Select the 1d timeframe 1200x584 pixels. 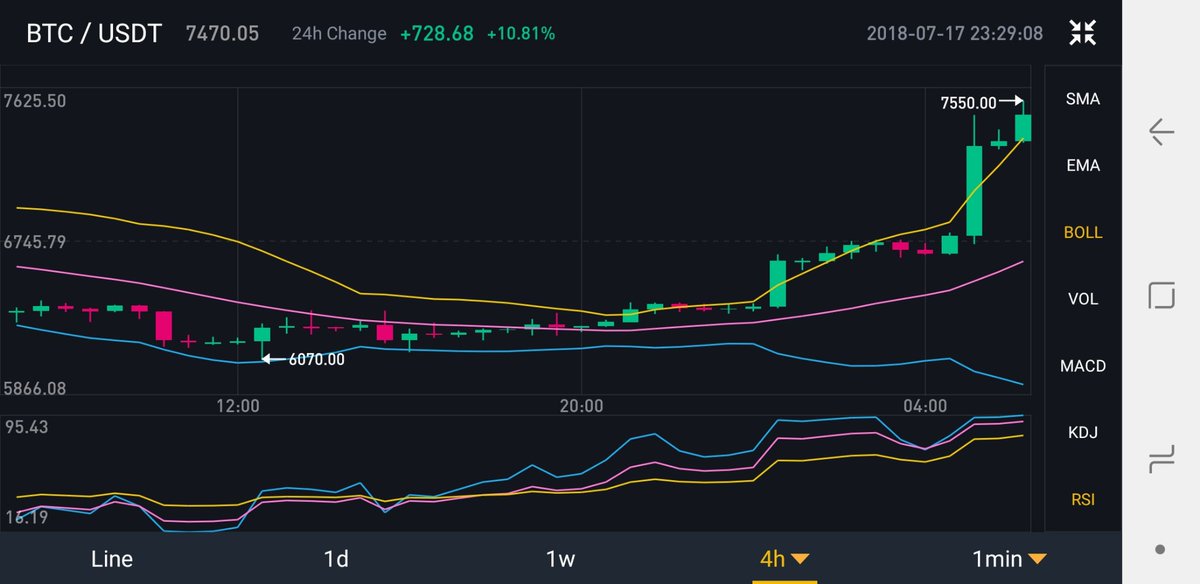(336, 559)
